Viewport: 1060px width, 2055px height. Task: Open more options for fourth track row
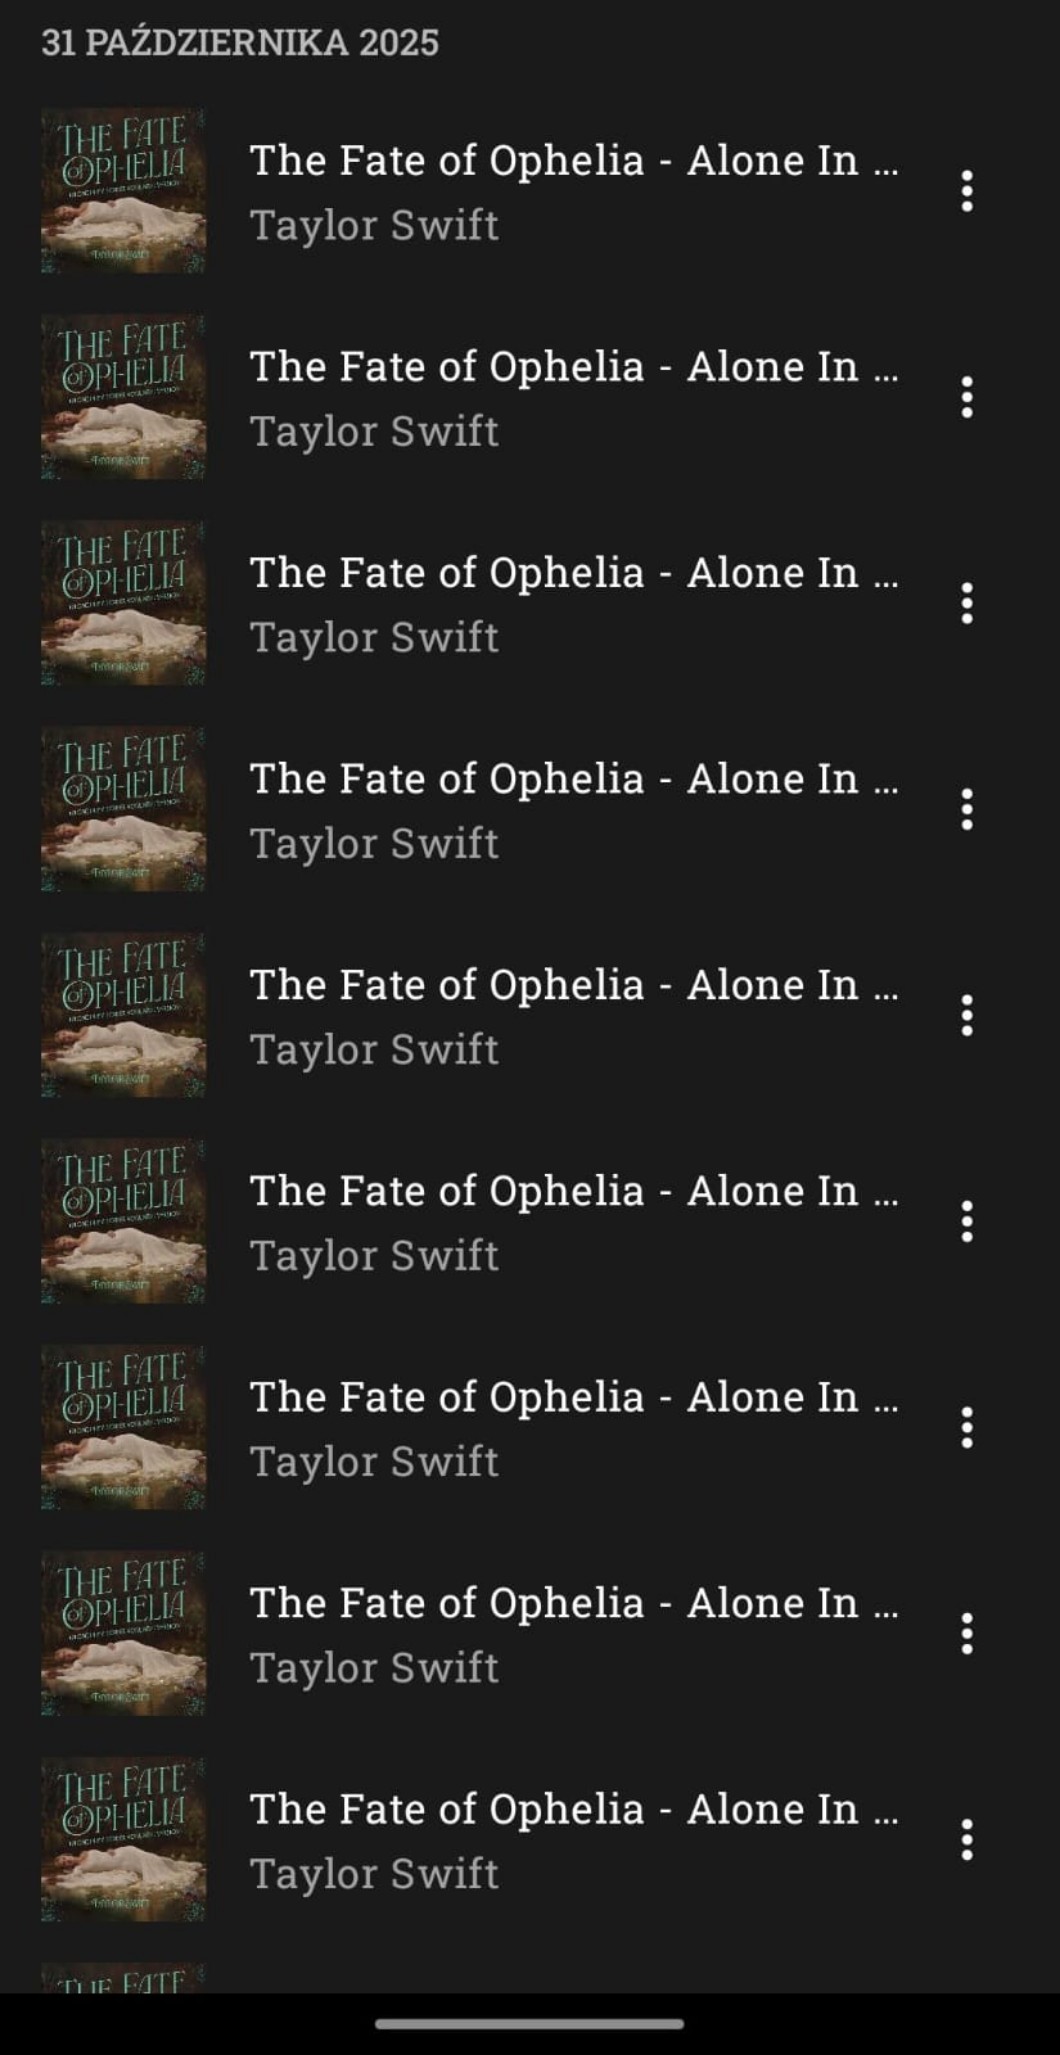966,809
